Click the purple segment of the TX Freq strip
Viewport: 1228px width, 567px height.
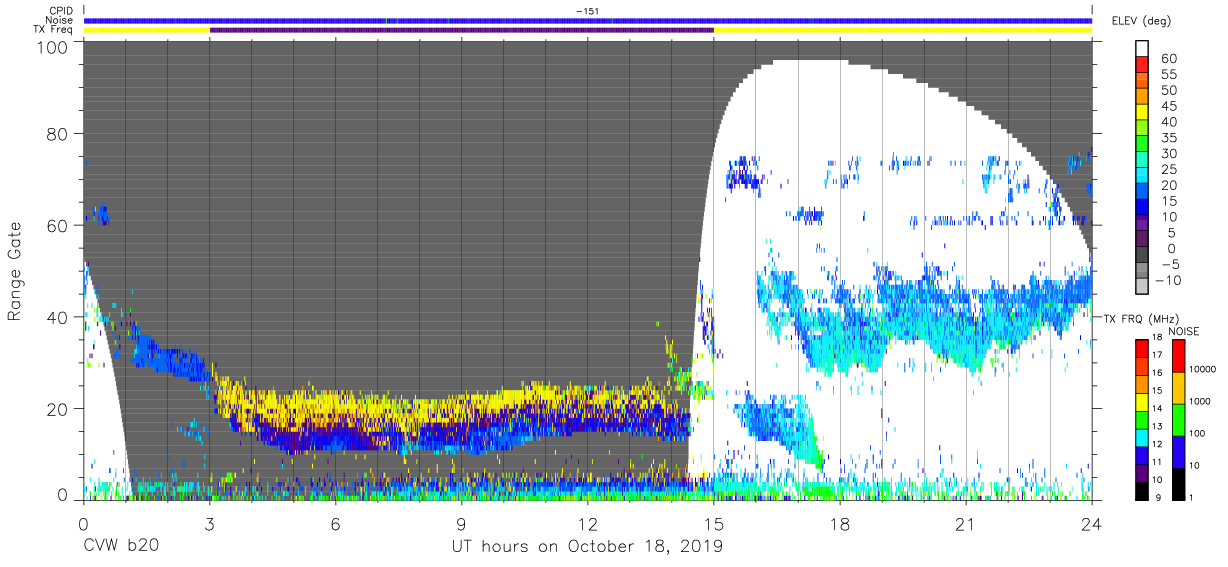click(x=462, y=30)
